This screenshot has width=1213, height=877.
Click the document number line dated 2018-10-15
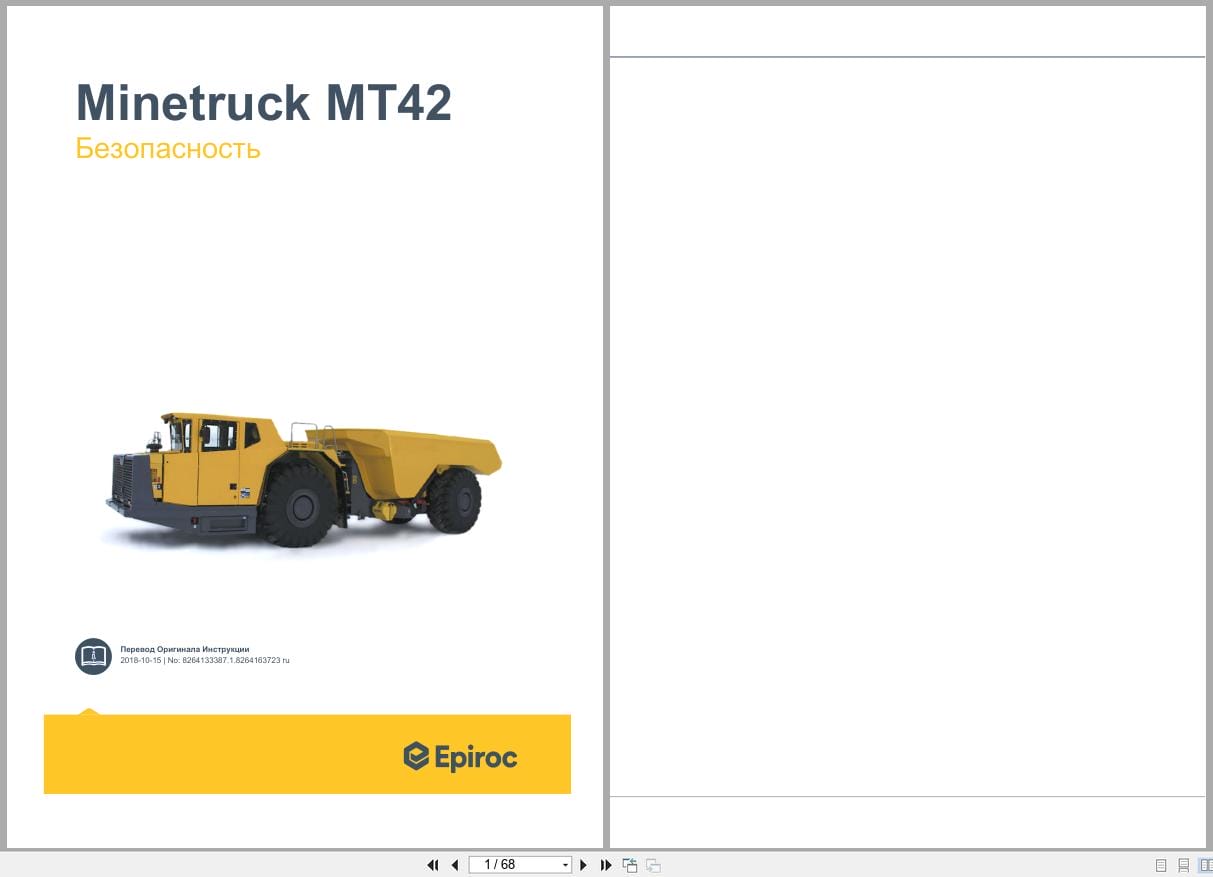[205, 661]
